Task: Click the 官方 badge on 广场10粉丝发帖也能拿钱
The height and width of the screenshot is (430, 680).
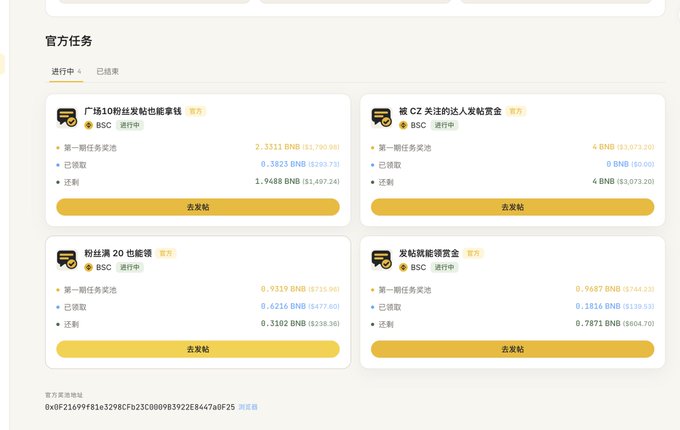Action: 196,111
